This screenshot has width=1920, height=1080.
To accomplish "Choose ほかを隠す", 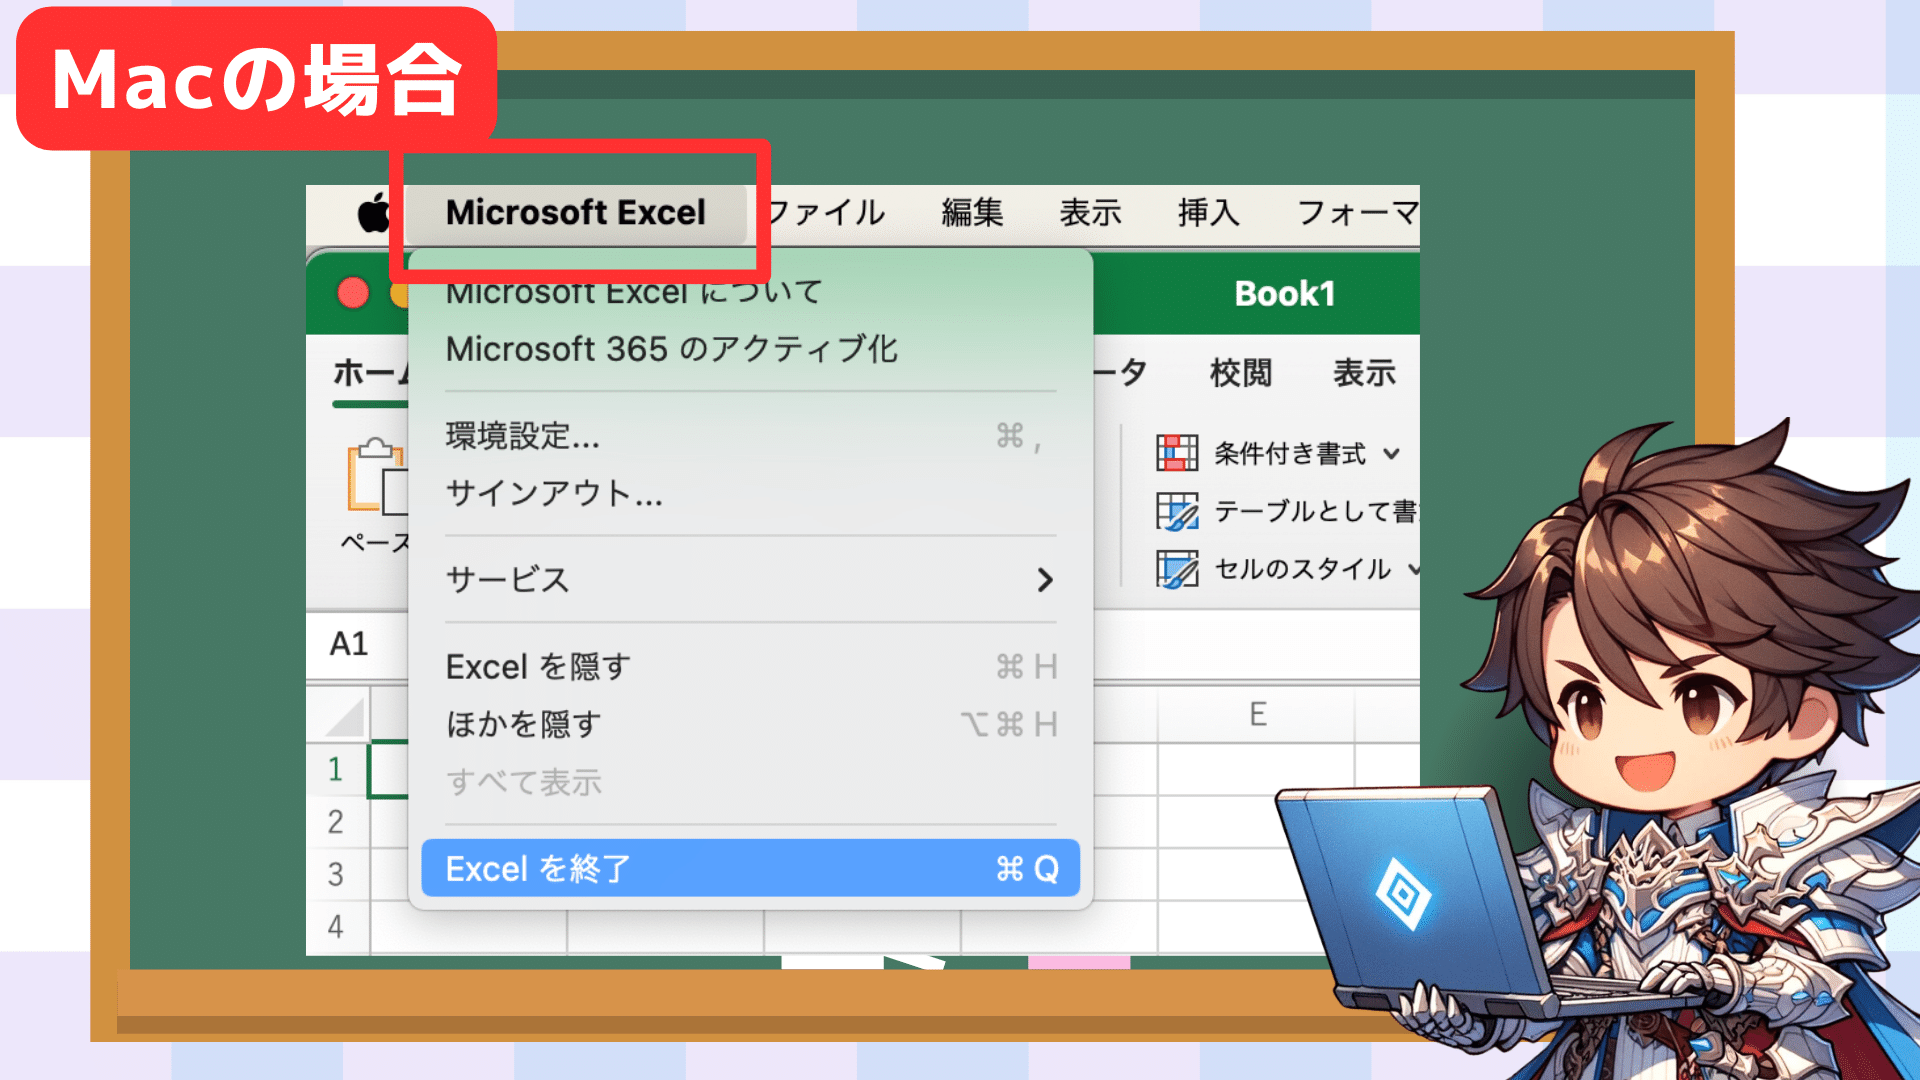I will point(750,724).
